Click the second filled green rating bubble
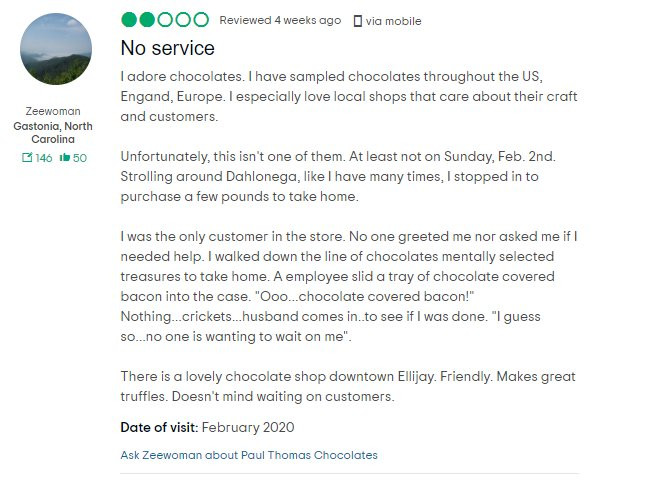 point(147,20)
